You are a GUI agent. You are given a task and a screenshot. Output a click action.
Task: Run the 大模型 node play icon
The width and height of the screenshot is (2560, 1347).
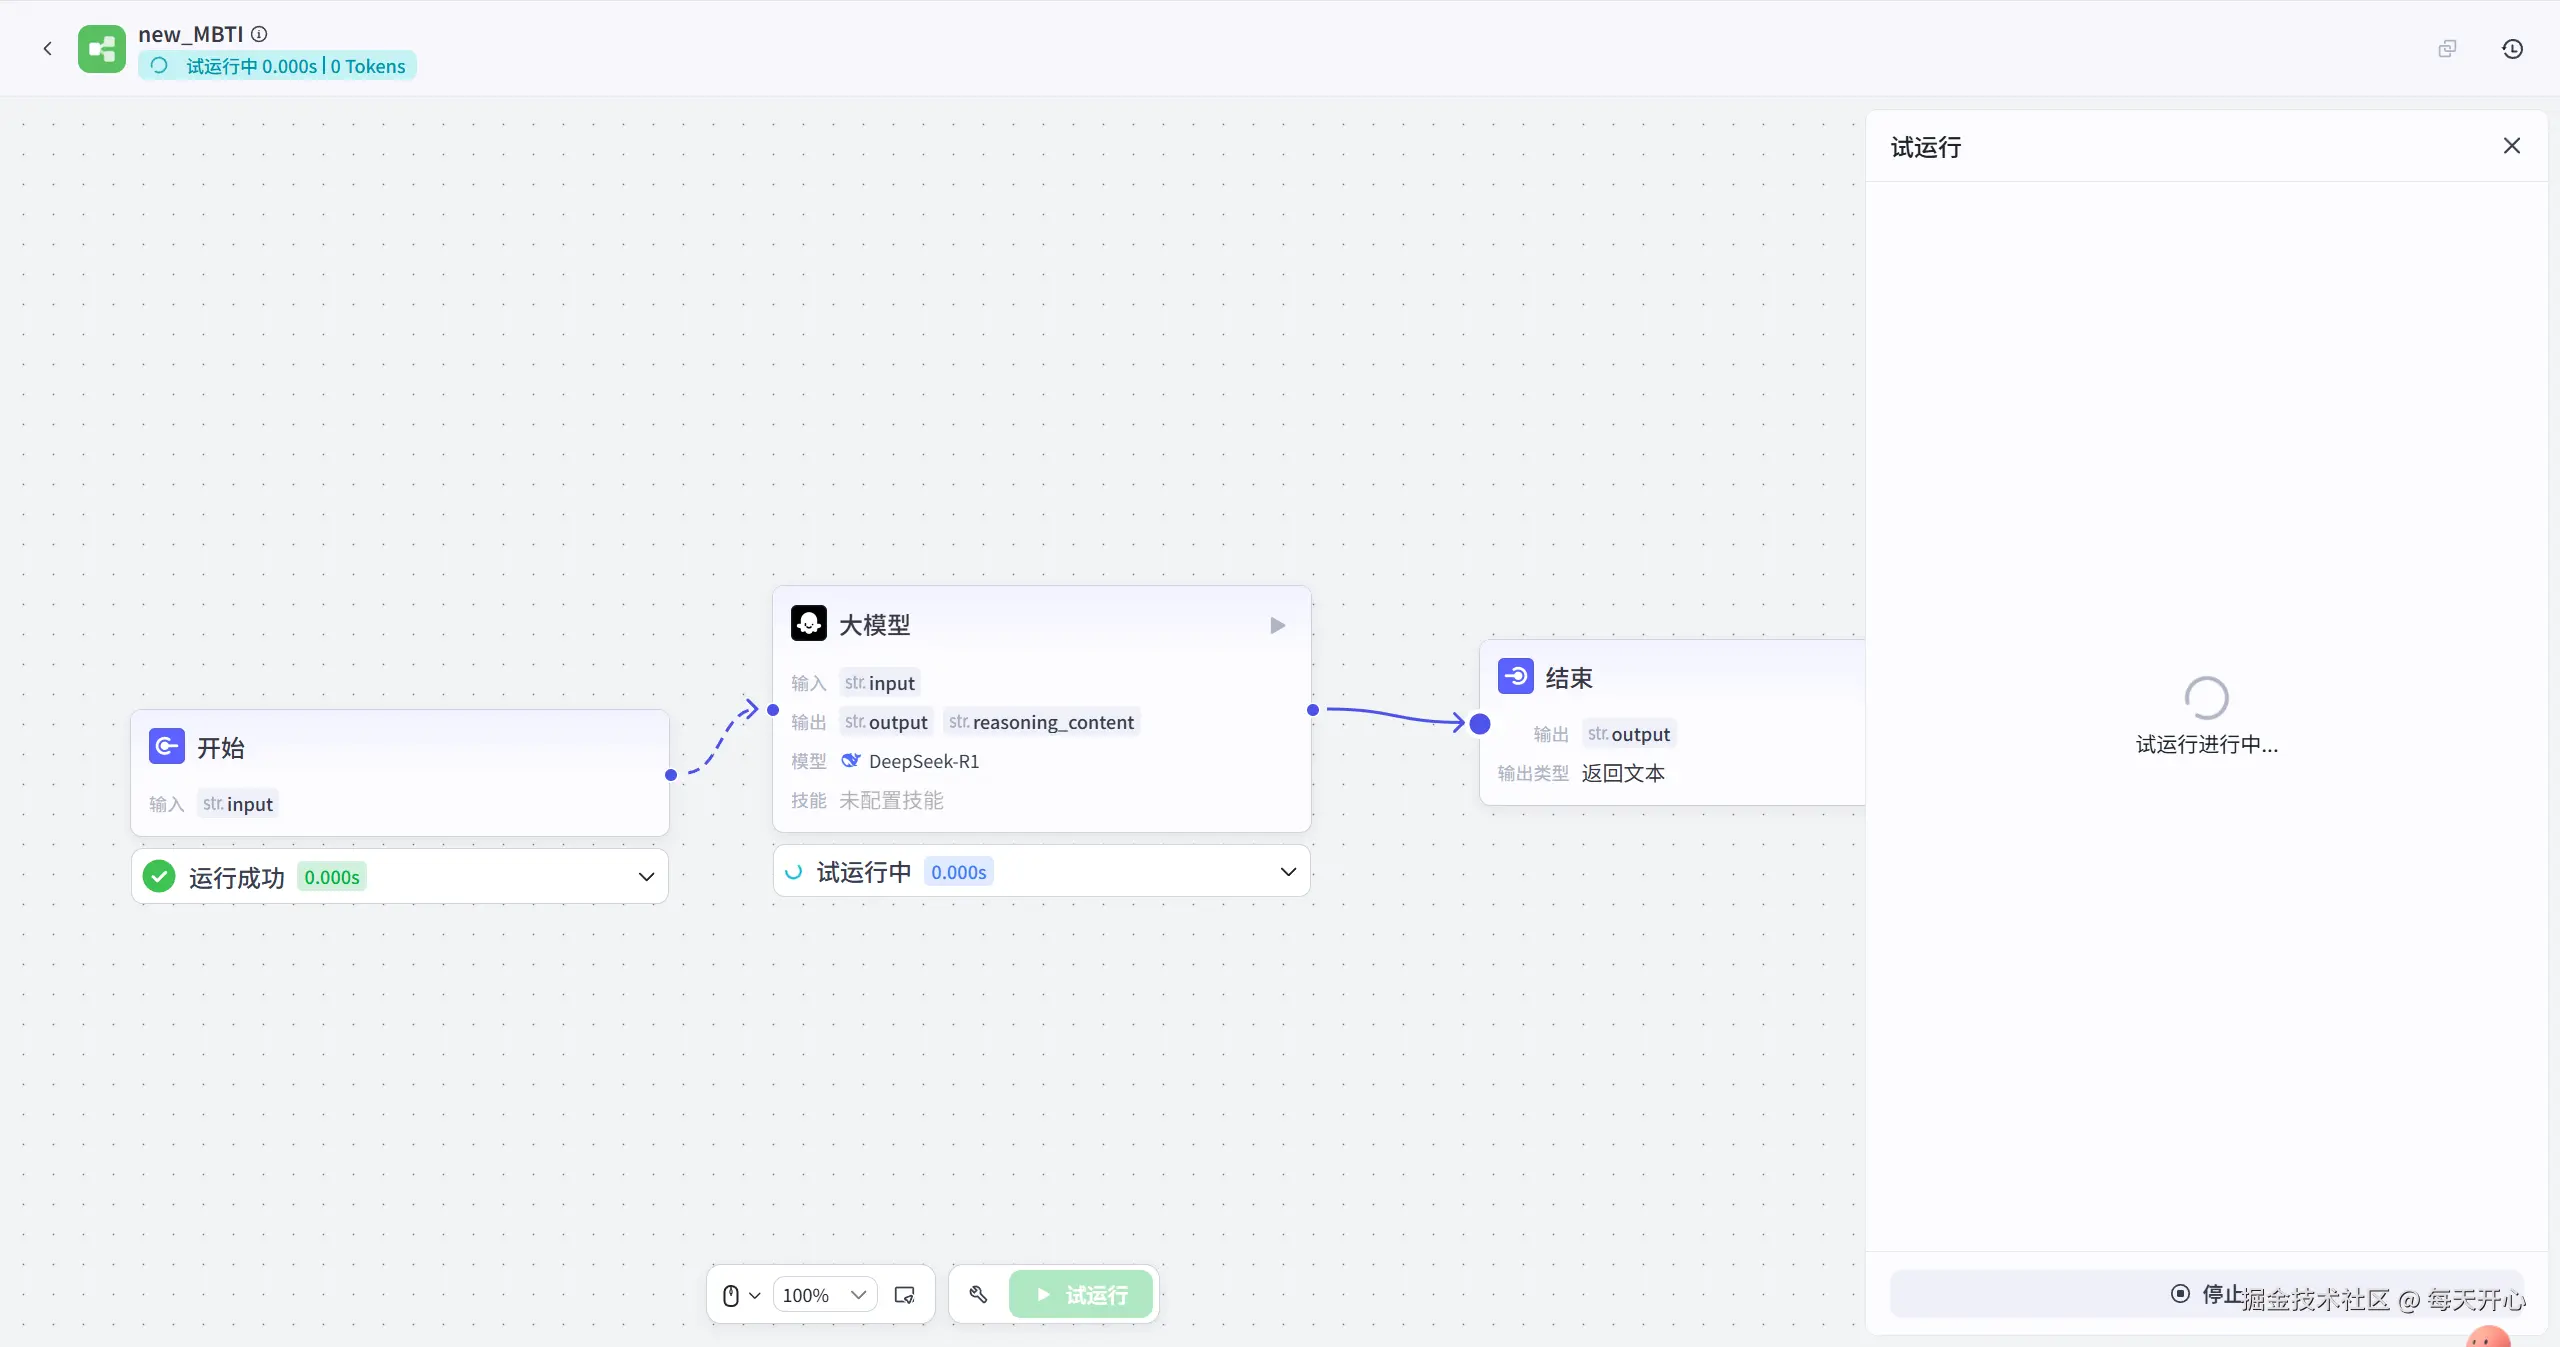1277,625
